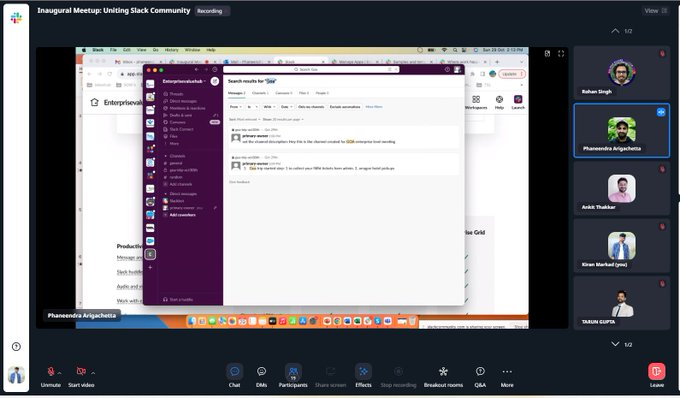The image size is (680, 398).
Task: Click the Workspaces icon in the shared browser page
Action: (x=476, y=102)
